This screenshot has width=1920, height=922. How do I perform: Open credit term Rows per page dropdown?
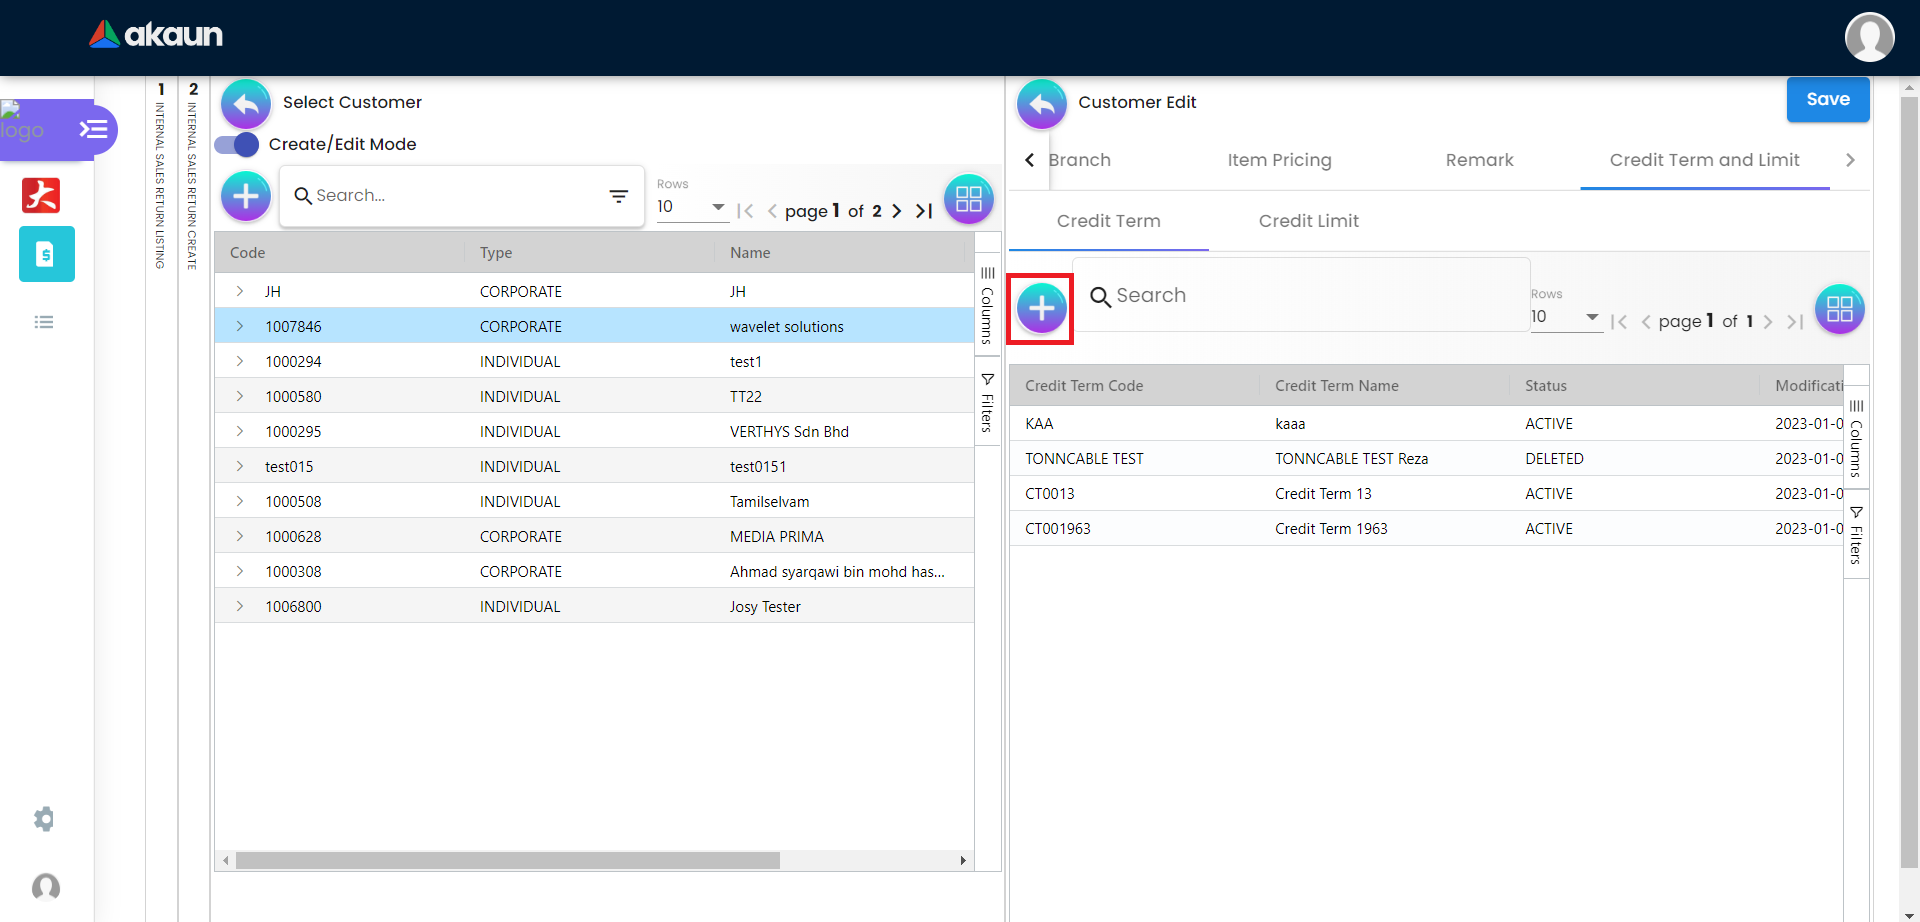tap(1565, 317)
